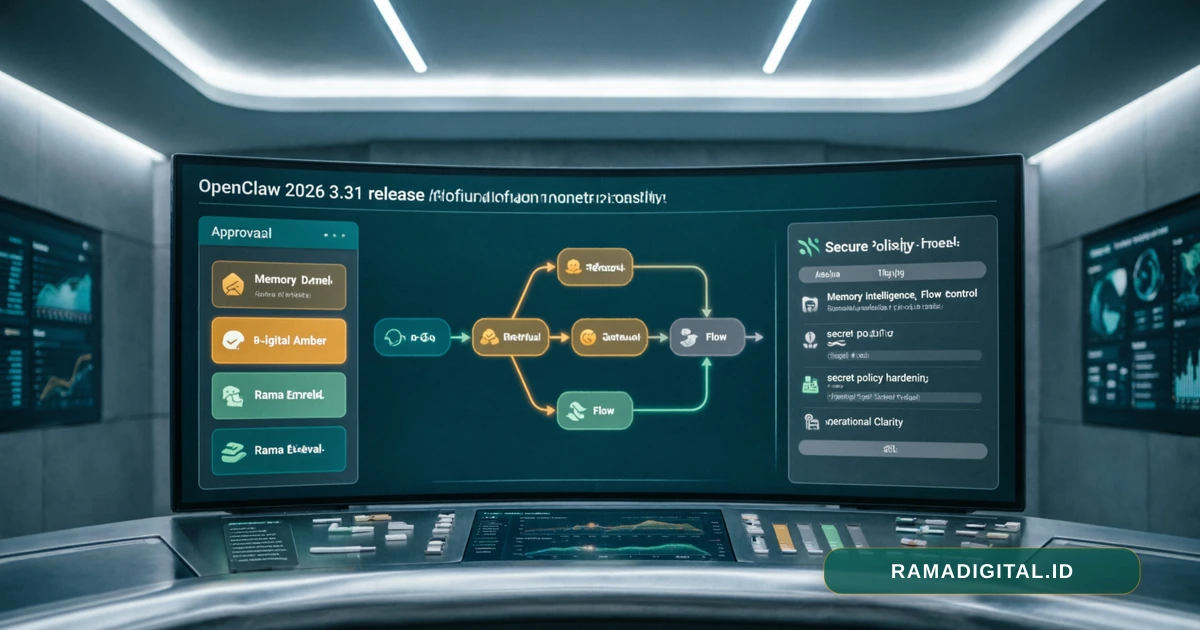The height and width of the screenshot is (630, 1200).
Task: Click the secret policy hardening icon
Action: (810, 384)
